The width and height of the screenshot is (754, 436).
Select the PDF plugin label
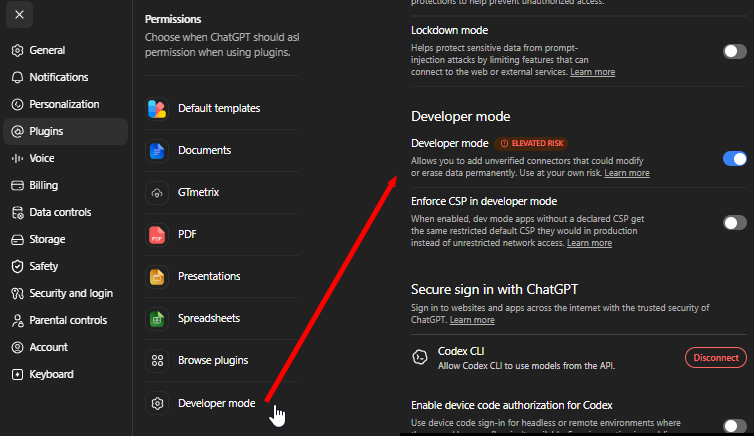(x=187, y=235)
